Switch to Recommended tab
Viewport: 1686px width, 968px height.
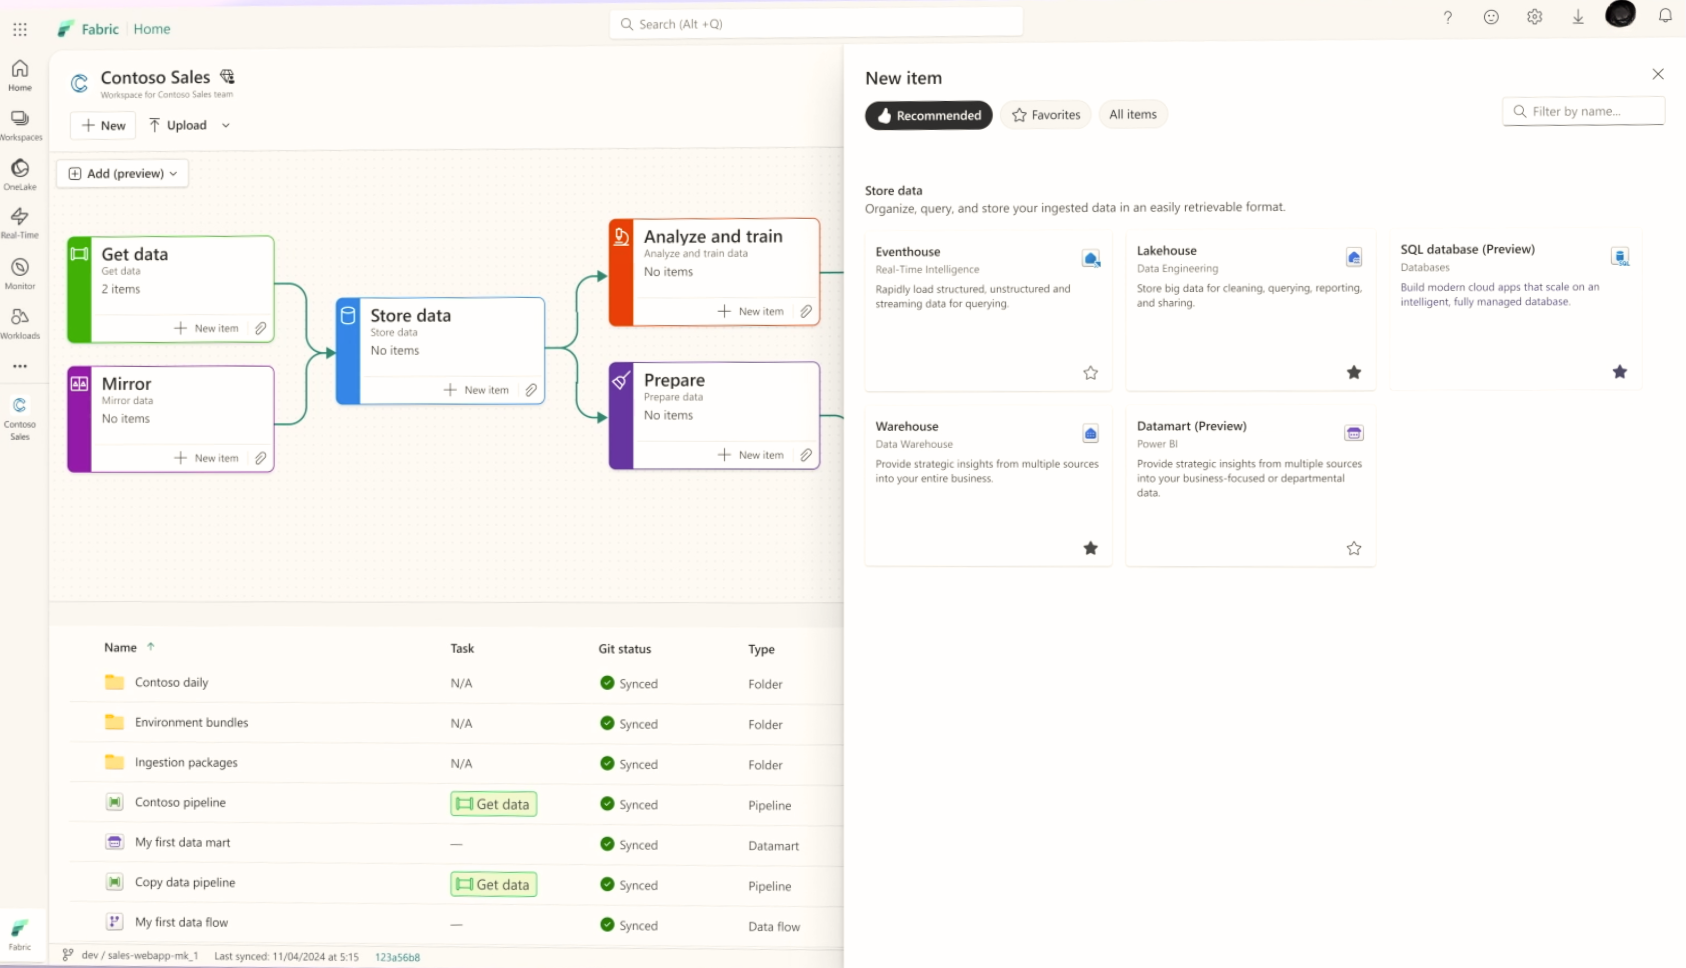pyautogui.click(x=929, y=115)
